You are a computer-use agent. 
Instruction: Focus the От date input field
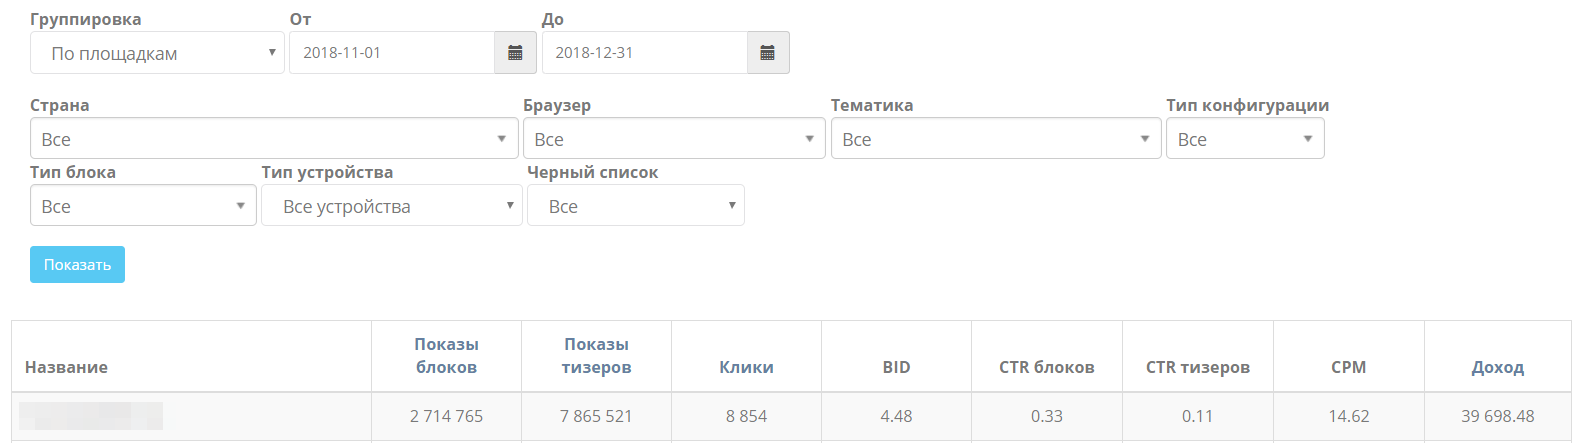pos(392,53)
